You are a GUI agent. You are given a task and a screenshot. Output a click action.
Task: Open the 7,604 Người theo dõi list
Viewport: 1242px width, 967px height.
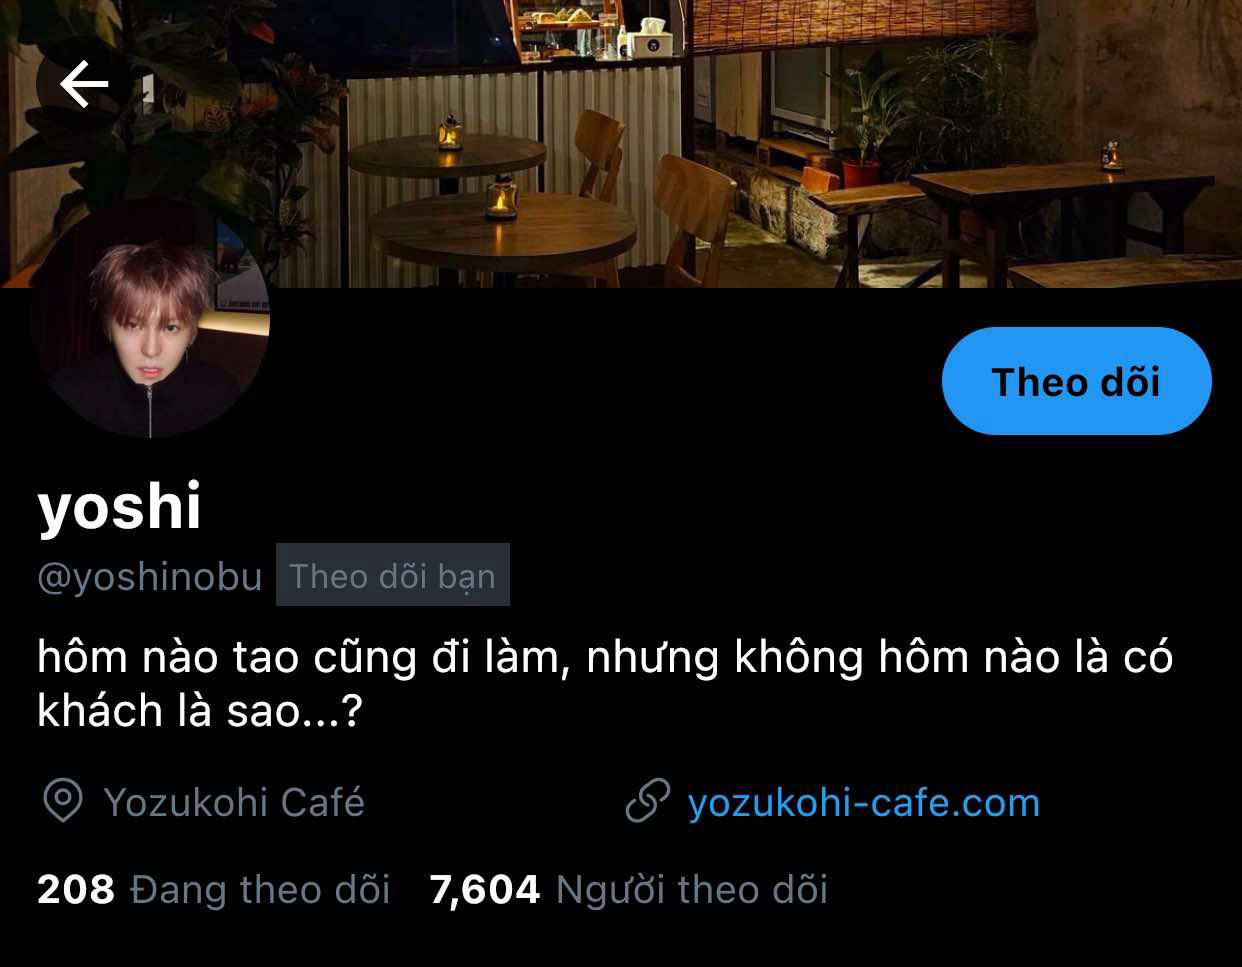(x=628, y=889)
